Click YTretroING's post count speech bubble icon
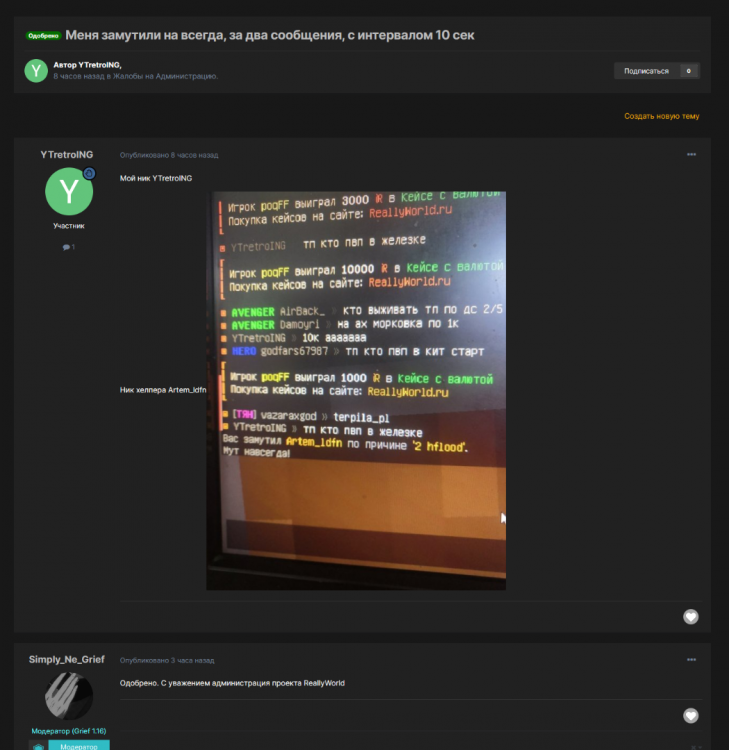Image resolution: width=729 pixels, height=750 pixels. coord(68,247)
